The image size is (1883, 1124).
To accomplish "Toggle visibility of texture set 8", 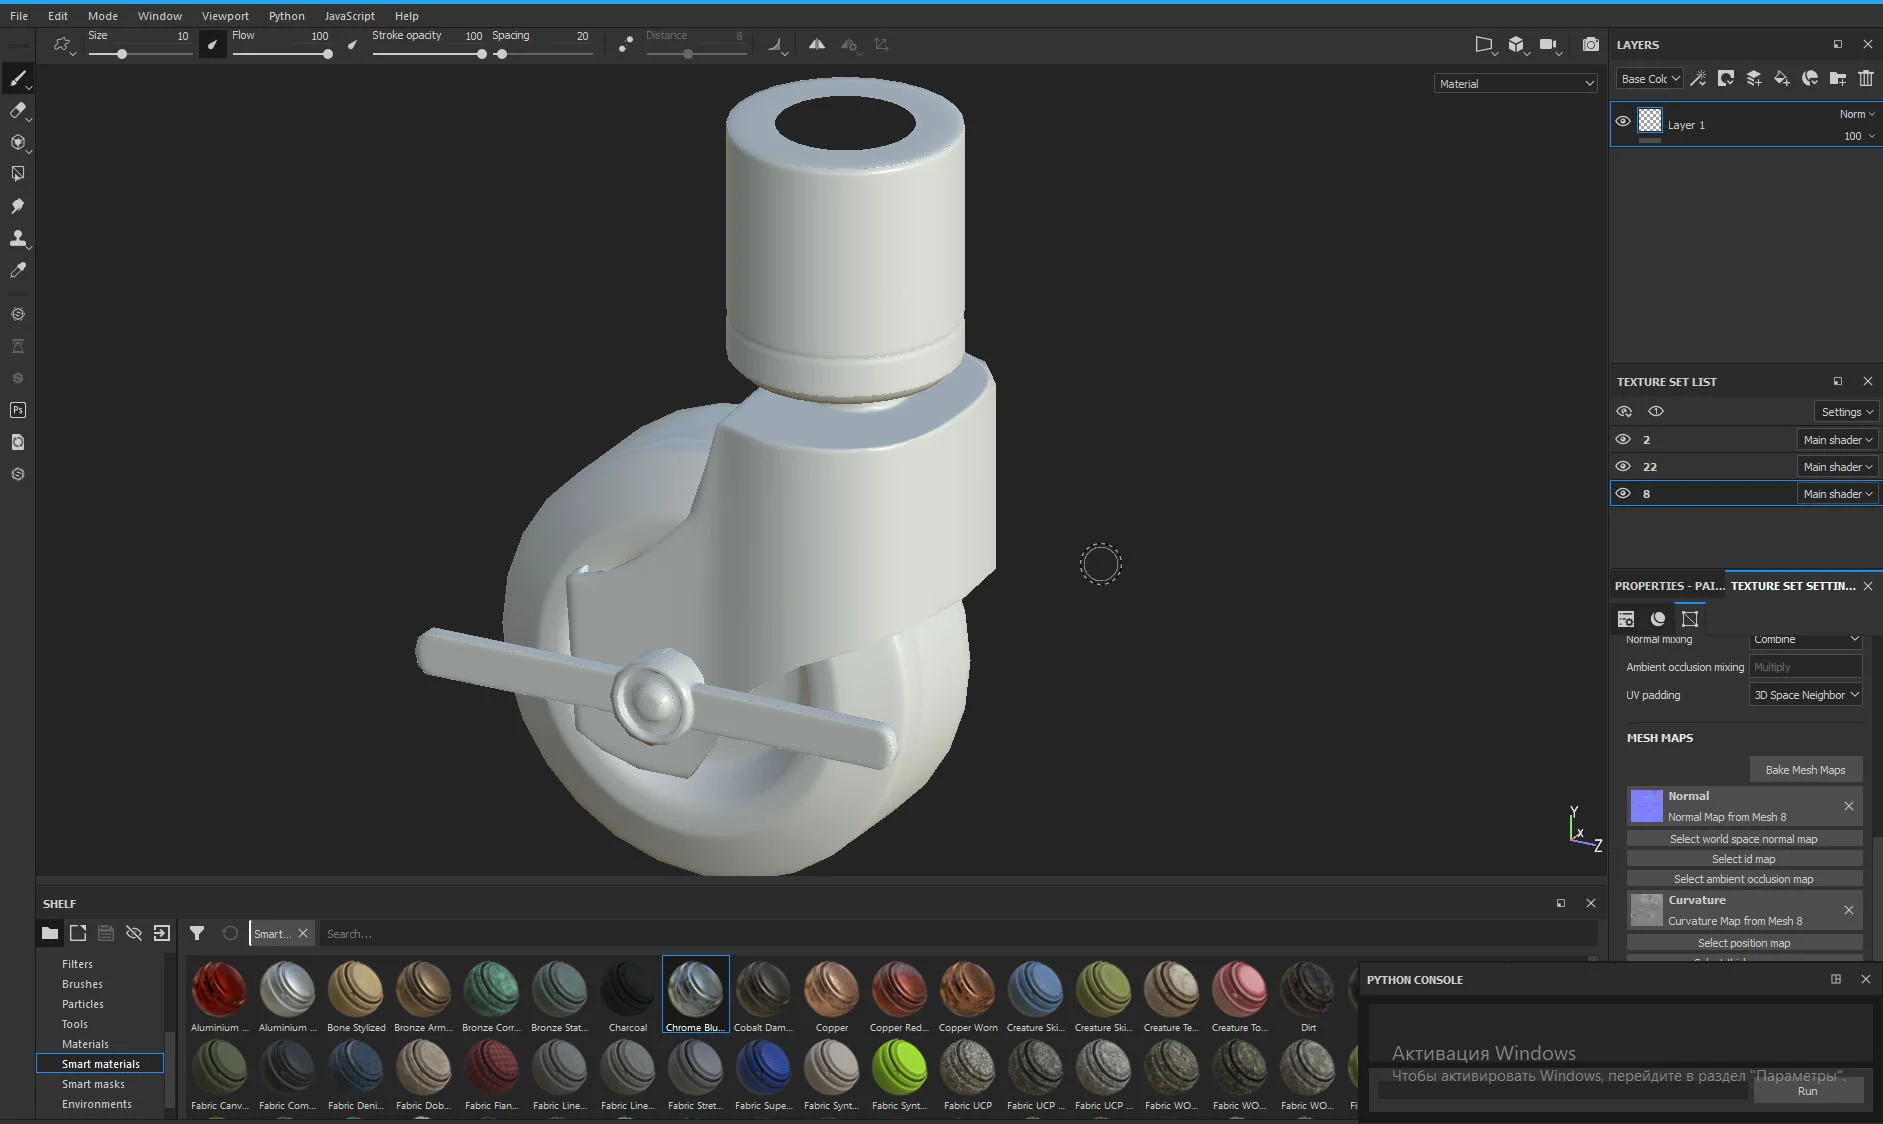I will pos(1623,493).
